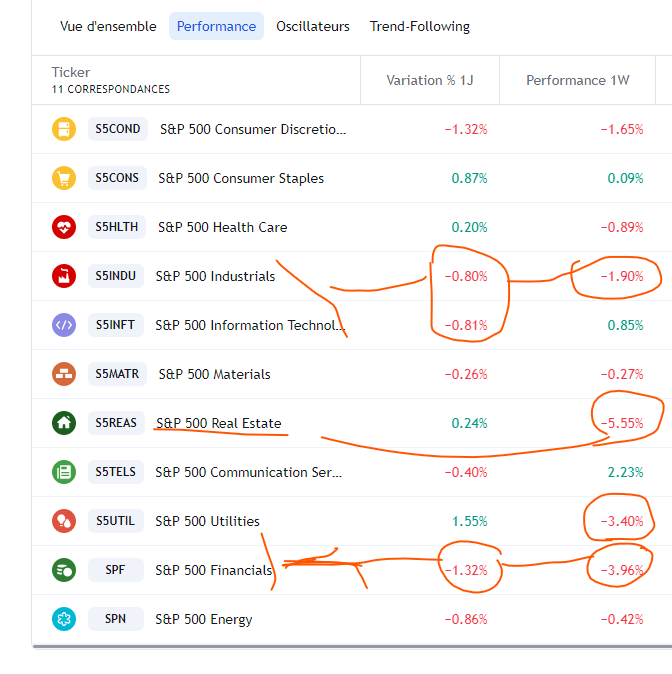Click the Materials sector orange icon
Image resolution: width=672 pixels, height=674 pixels.
[64, 374]
